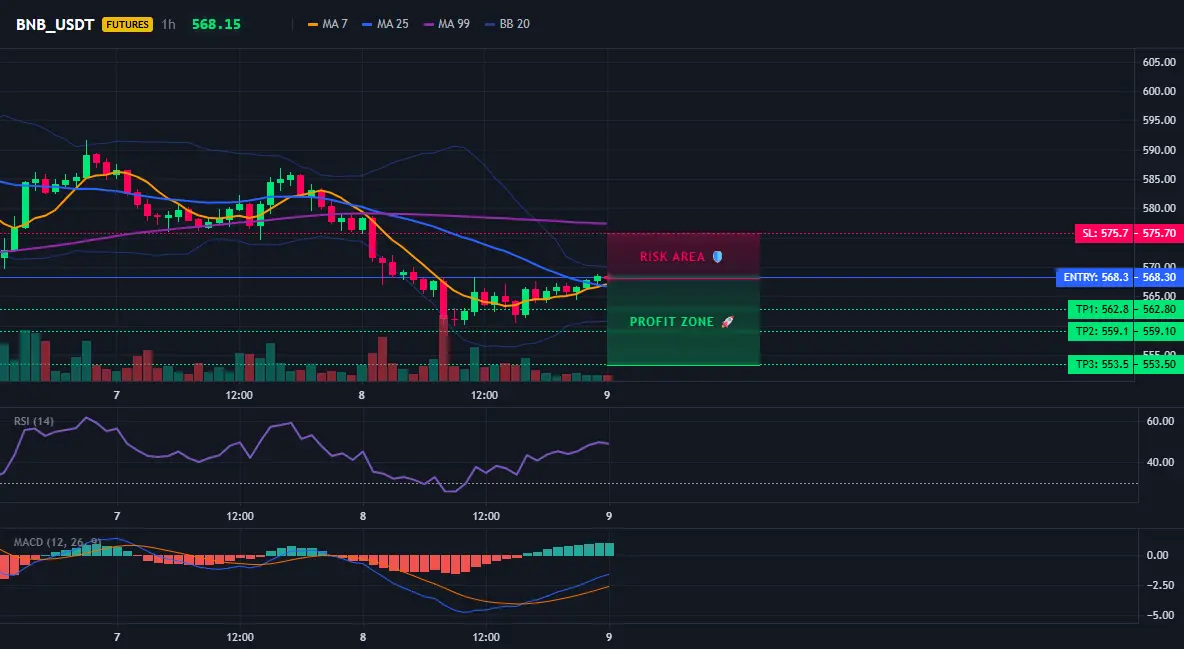Click the shield icon next to RISK AREA
The height and width of the screenshot is (649, 1184).
click(x=717, y=257)
